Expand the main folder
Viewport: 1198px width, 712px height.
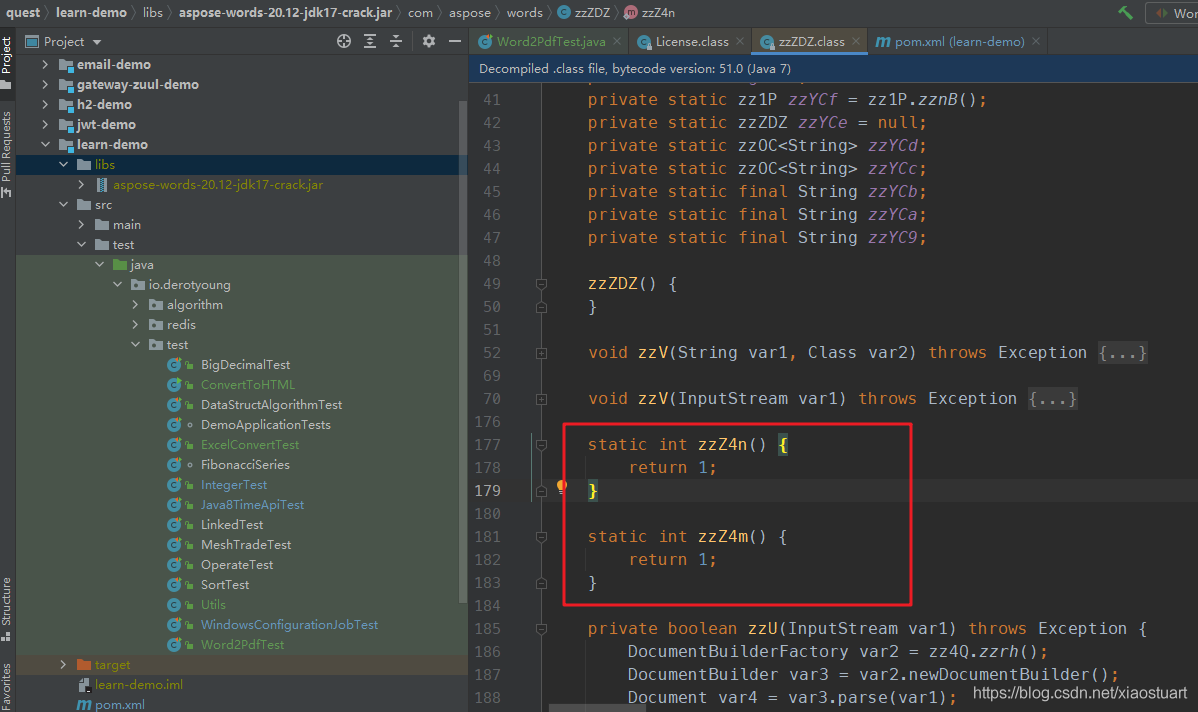[82, 225]
